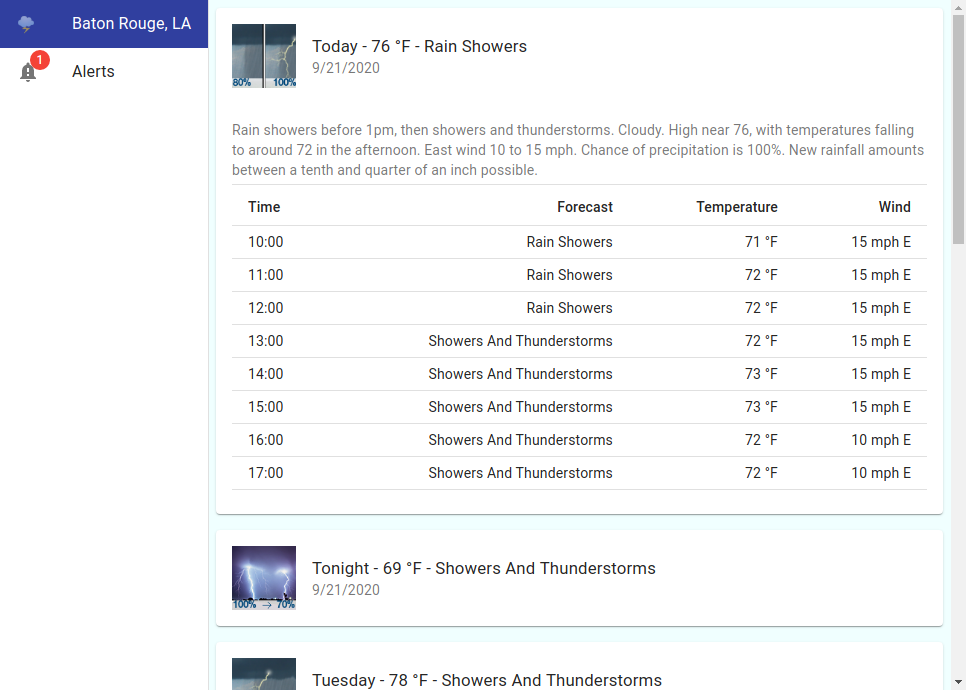Click the Today detailed forecast description paragraph
Screen dimensions: 966x690
[x=578, y=150]
